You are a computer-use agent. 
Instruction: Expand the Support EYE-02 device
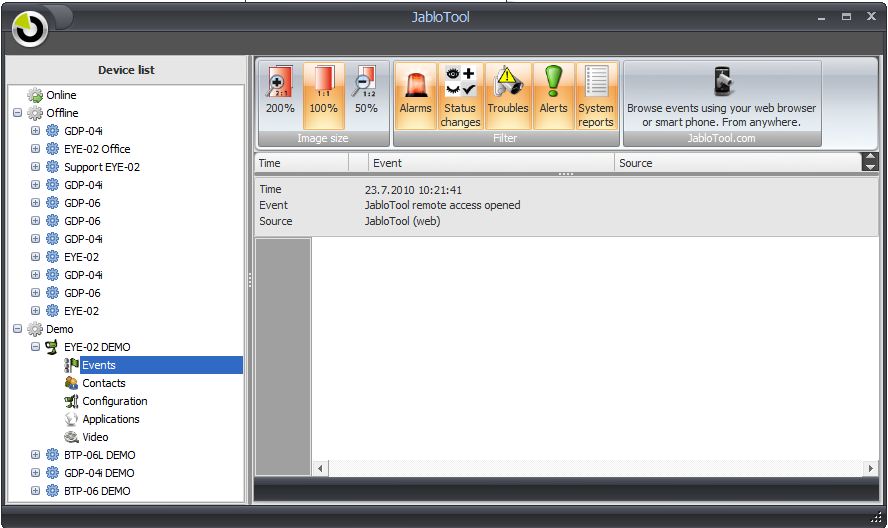coord(36,167)
